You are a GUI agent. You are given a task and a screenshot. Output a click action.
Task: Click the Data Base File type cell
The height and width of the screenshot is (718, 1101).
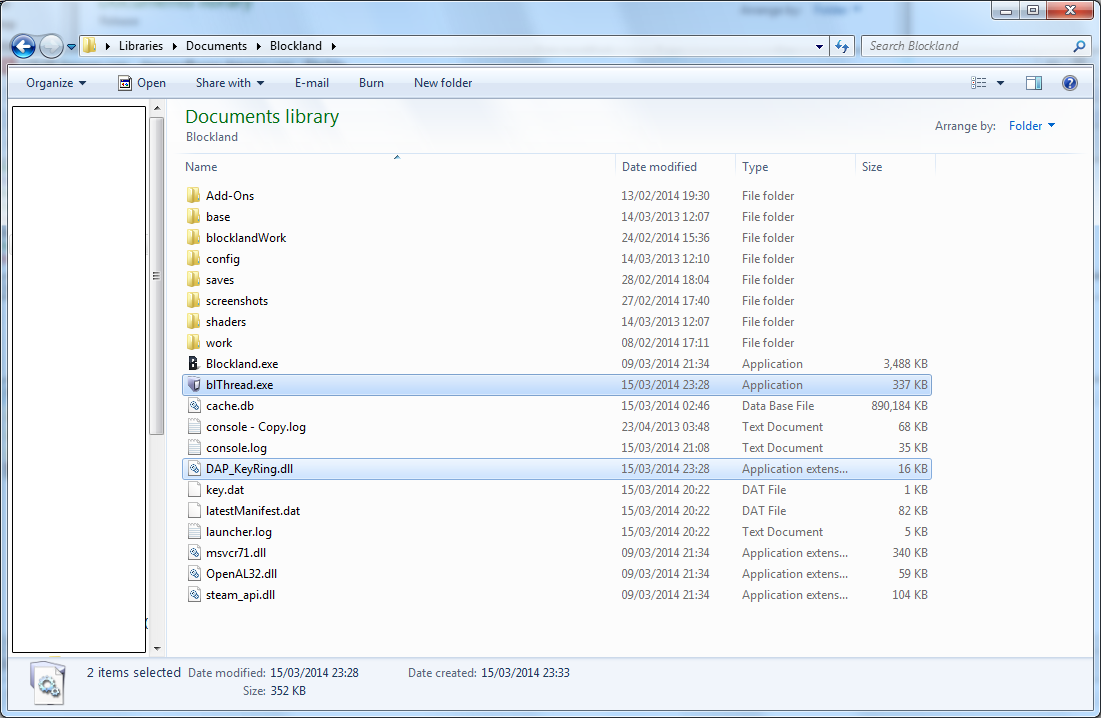[x=778, y=406]
